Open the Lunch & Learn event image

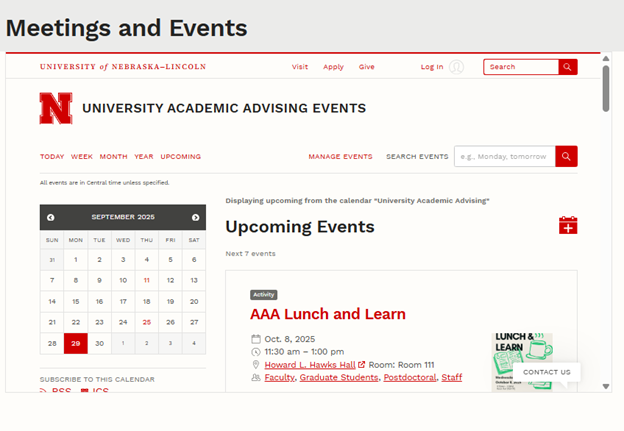(x=522, y=361)
